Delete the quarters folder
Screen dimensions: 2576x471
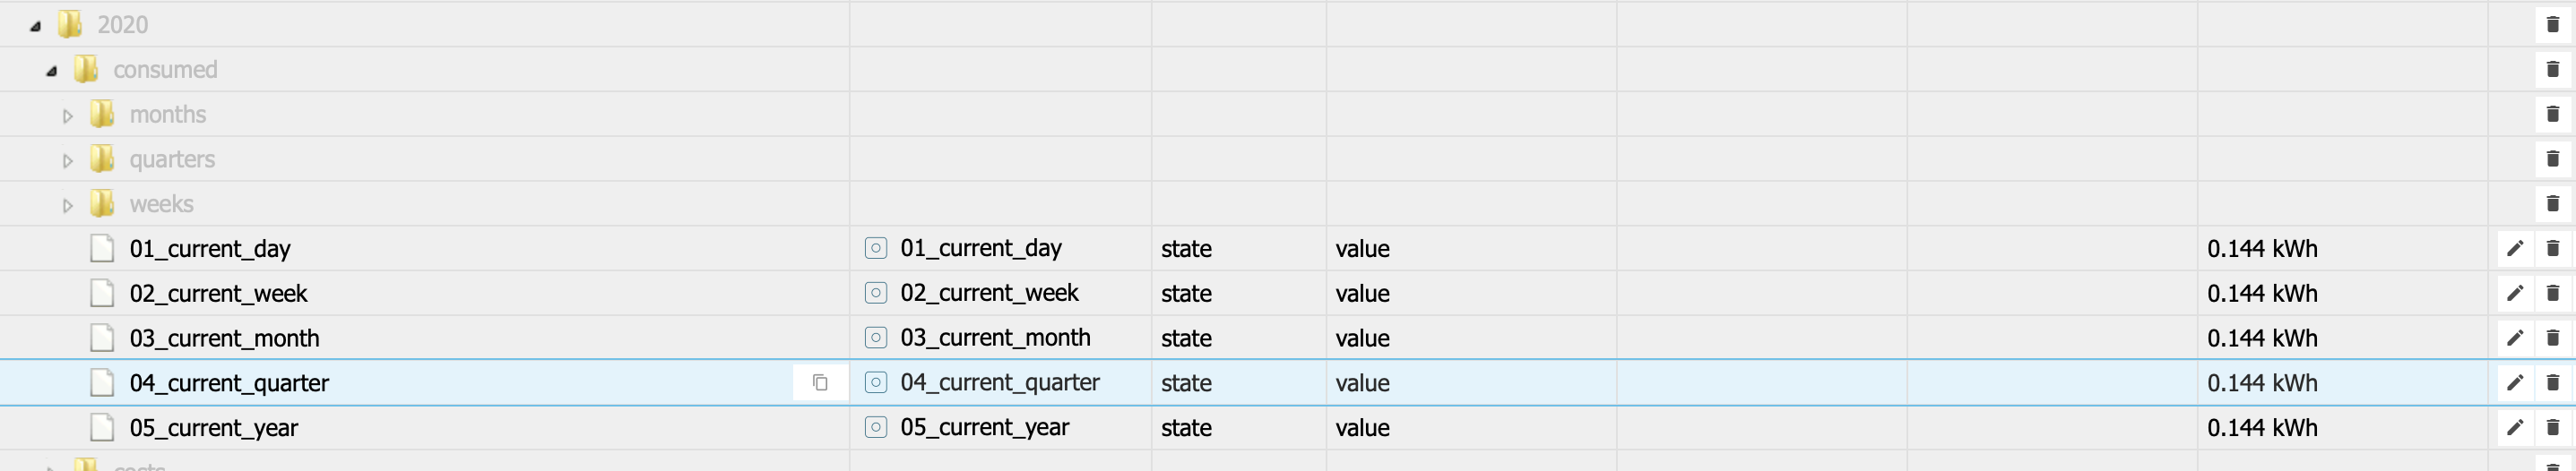coord(2552,159)
